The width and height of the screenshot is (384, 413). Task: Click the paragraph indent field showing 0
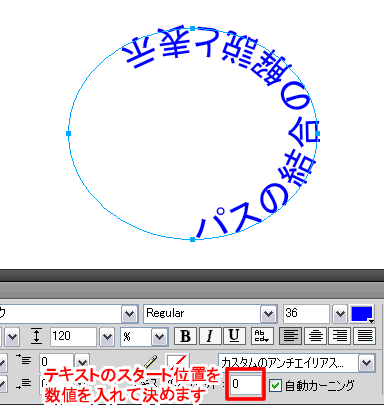(x=57, y=361)
